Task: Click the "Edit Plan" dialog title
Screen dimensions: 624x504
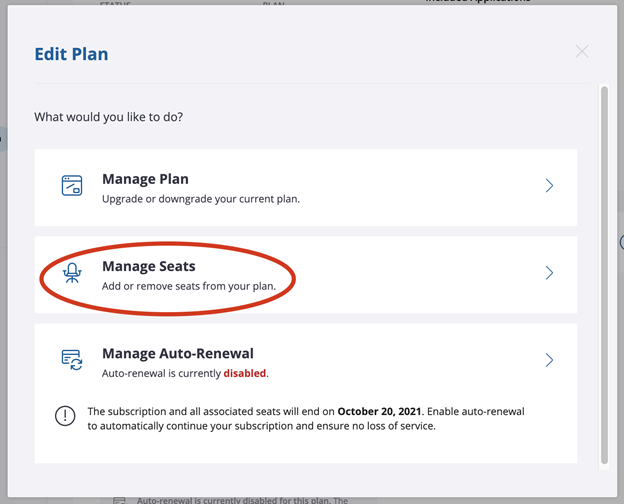Action: click(71, 54)
